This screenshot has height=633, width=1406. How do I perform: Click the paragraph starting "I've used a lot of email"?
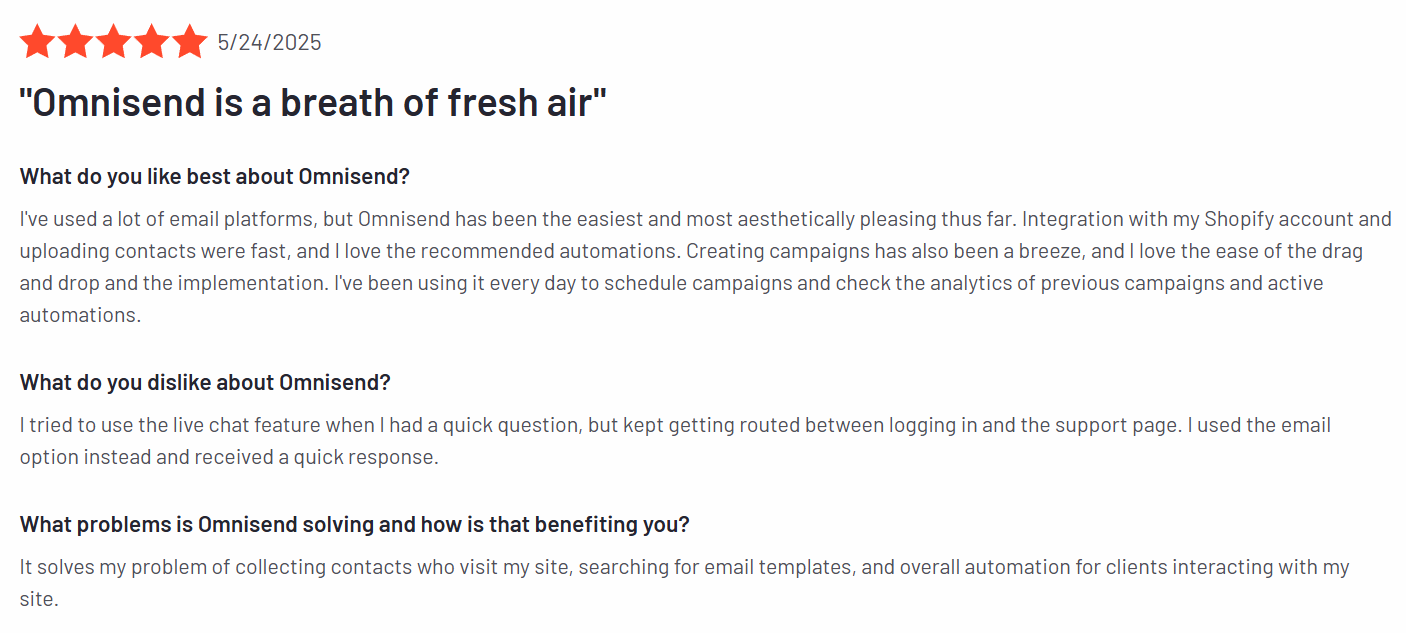[705, 267]
